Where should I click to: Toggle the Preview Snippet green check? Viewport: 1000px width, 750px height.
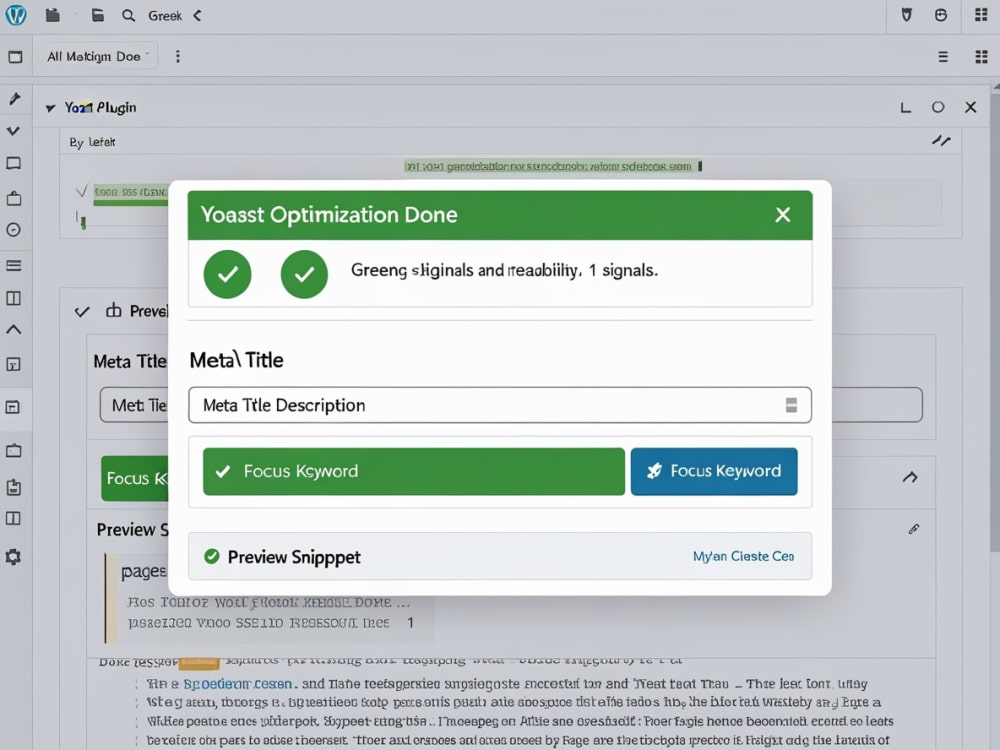(x=212, y=556)
